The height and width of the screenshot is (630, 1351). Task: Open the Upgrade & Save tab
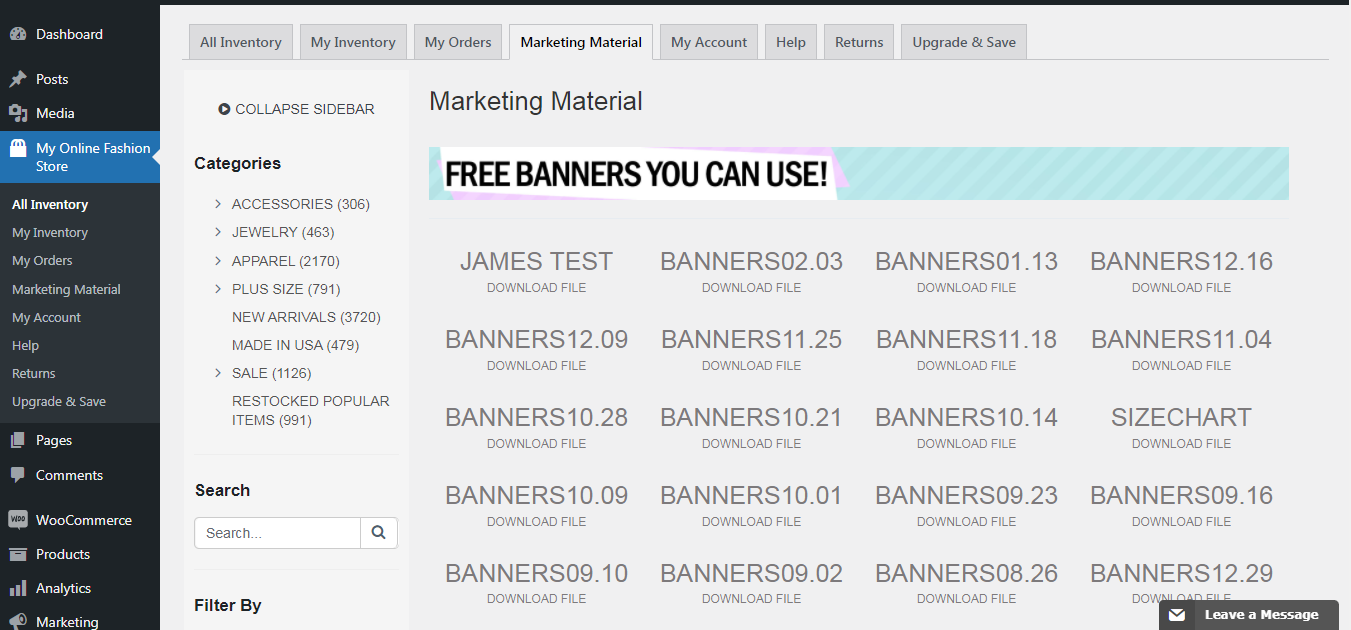click(964, 42)
